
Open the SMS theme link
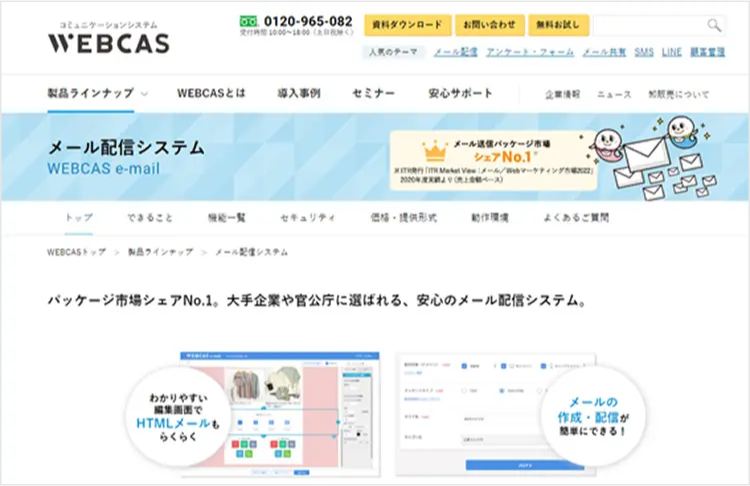point(644,52)
